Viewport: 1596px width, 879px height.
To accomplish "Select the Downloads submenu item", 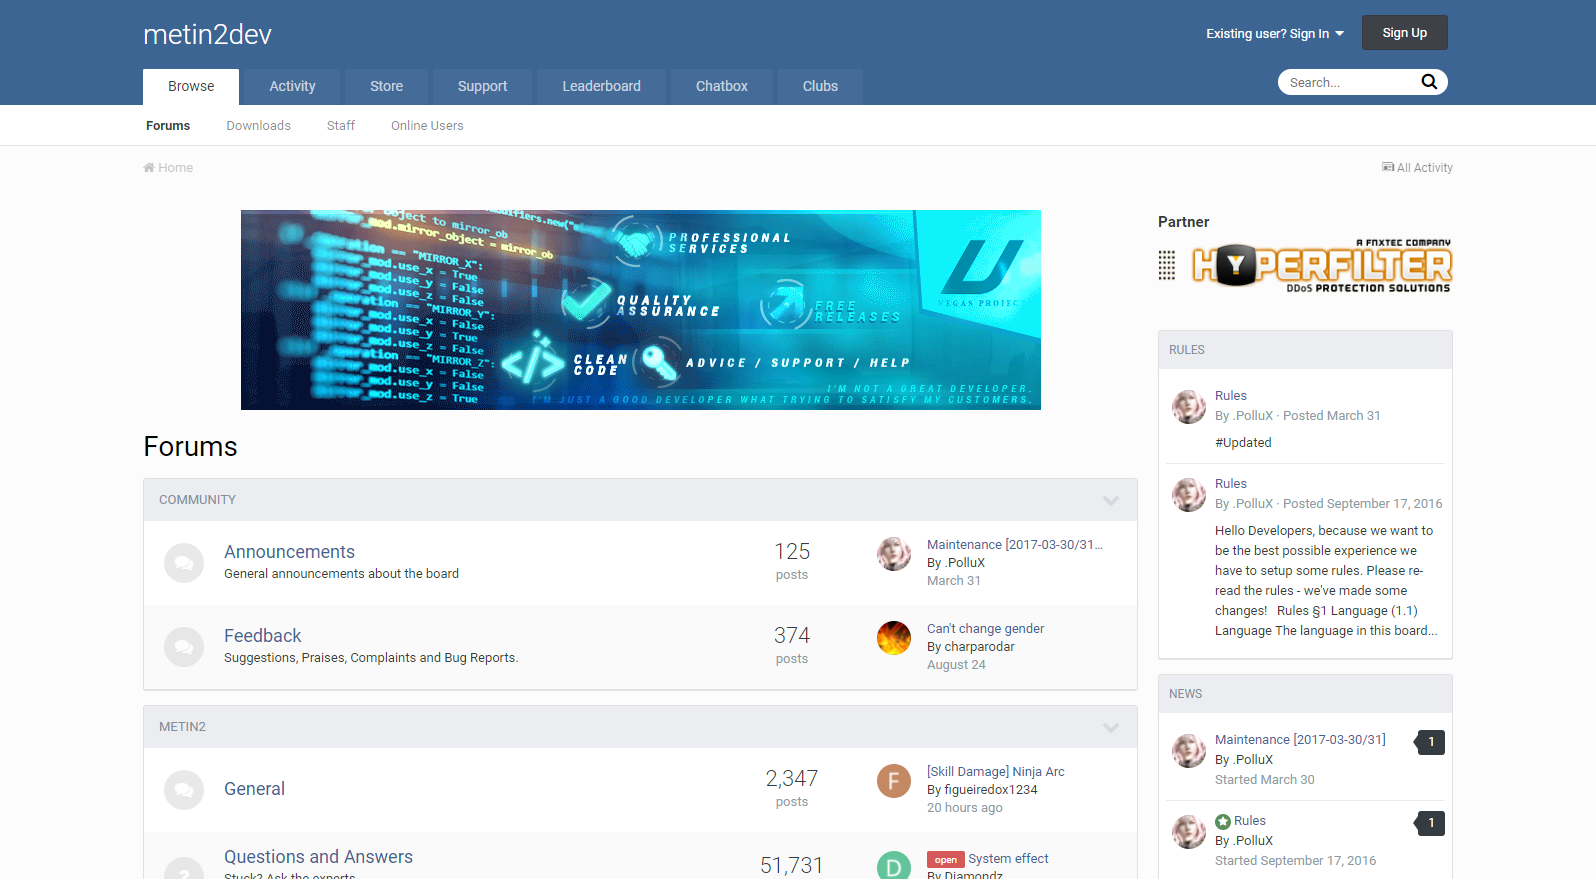I will coord(258,126).
